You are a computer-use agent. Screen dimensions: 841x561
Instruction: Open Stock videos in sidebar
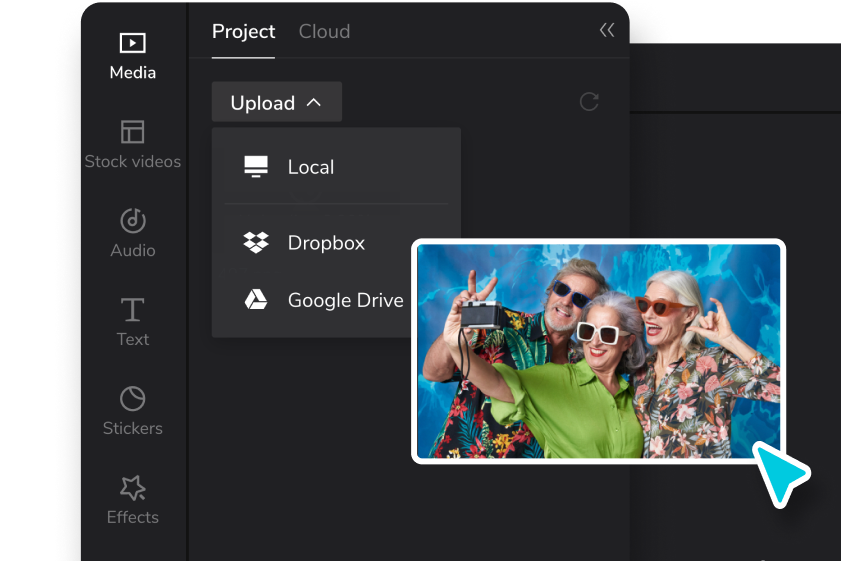point(132,145)
